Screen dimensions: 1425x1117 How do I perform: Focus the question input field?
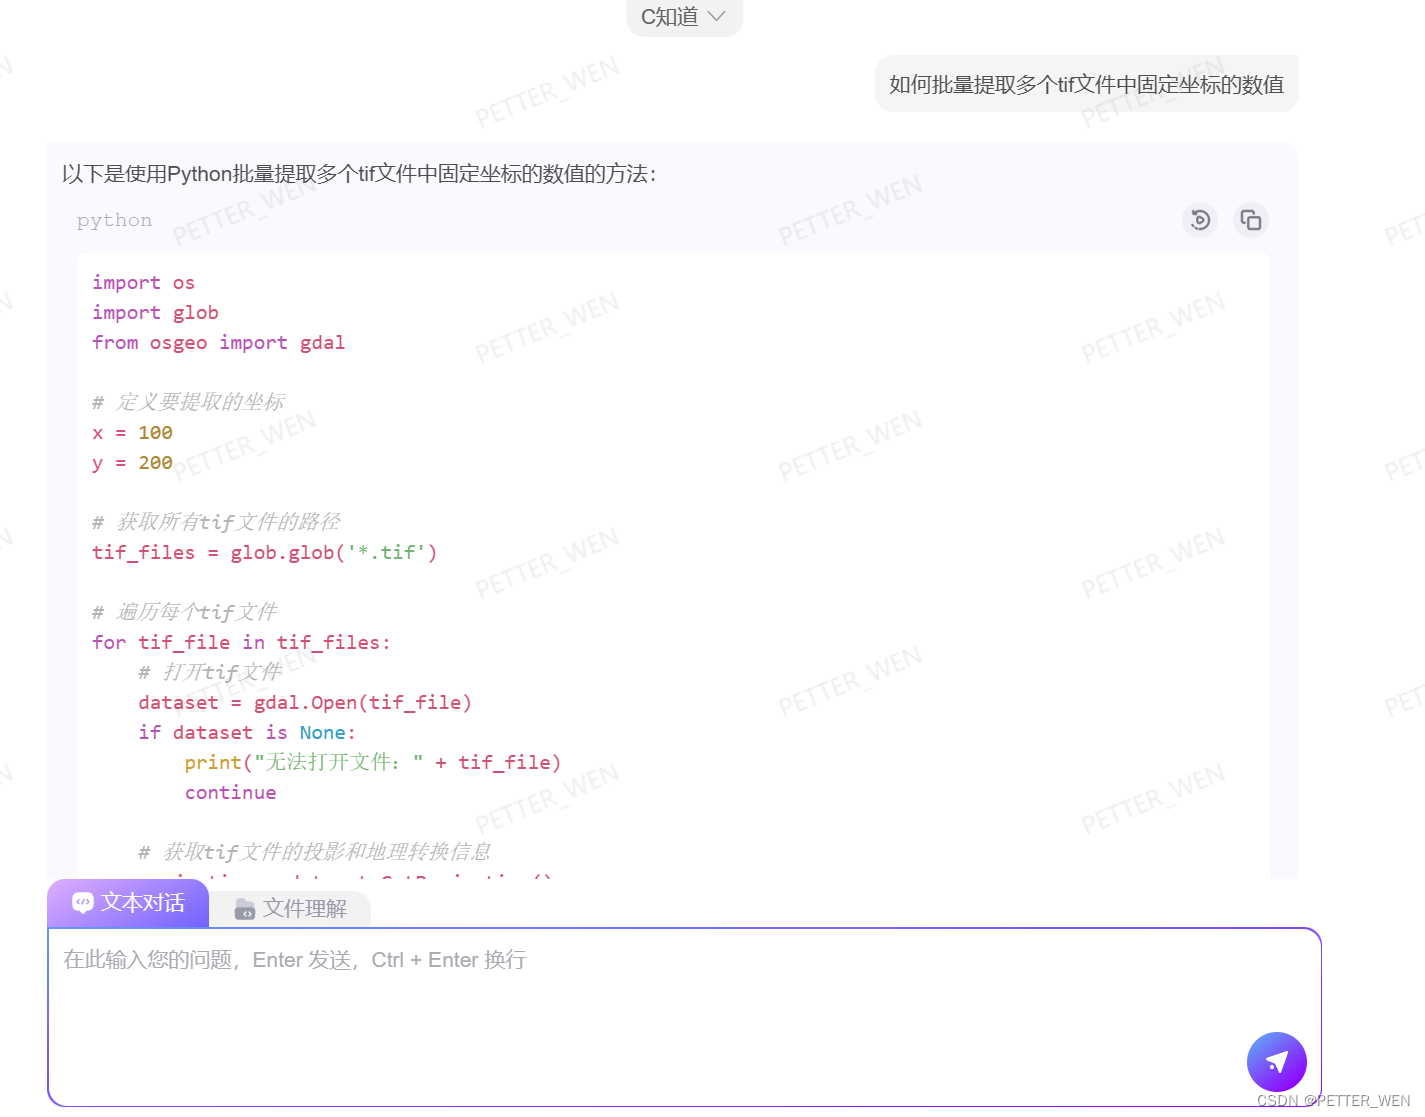tap(685, 1017)
